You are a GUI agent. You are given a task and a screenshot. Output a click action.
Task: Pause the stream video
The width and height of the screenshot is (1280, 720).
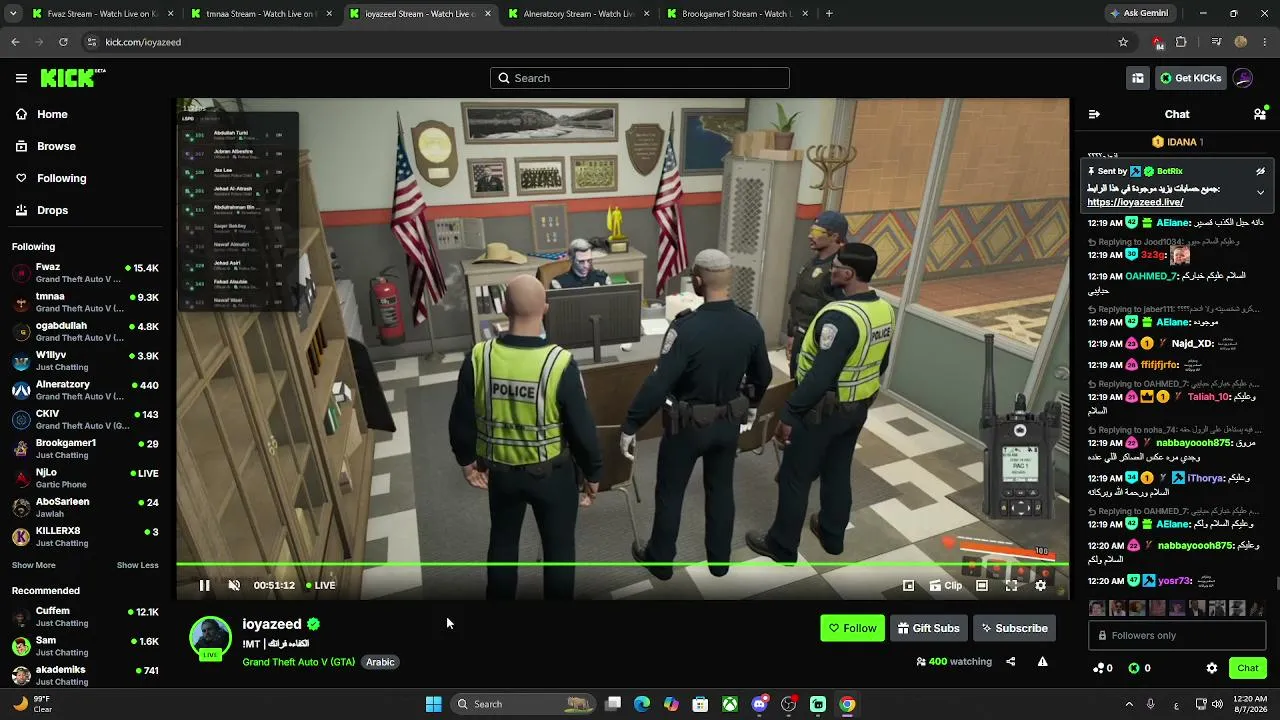point(204,586)
